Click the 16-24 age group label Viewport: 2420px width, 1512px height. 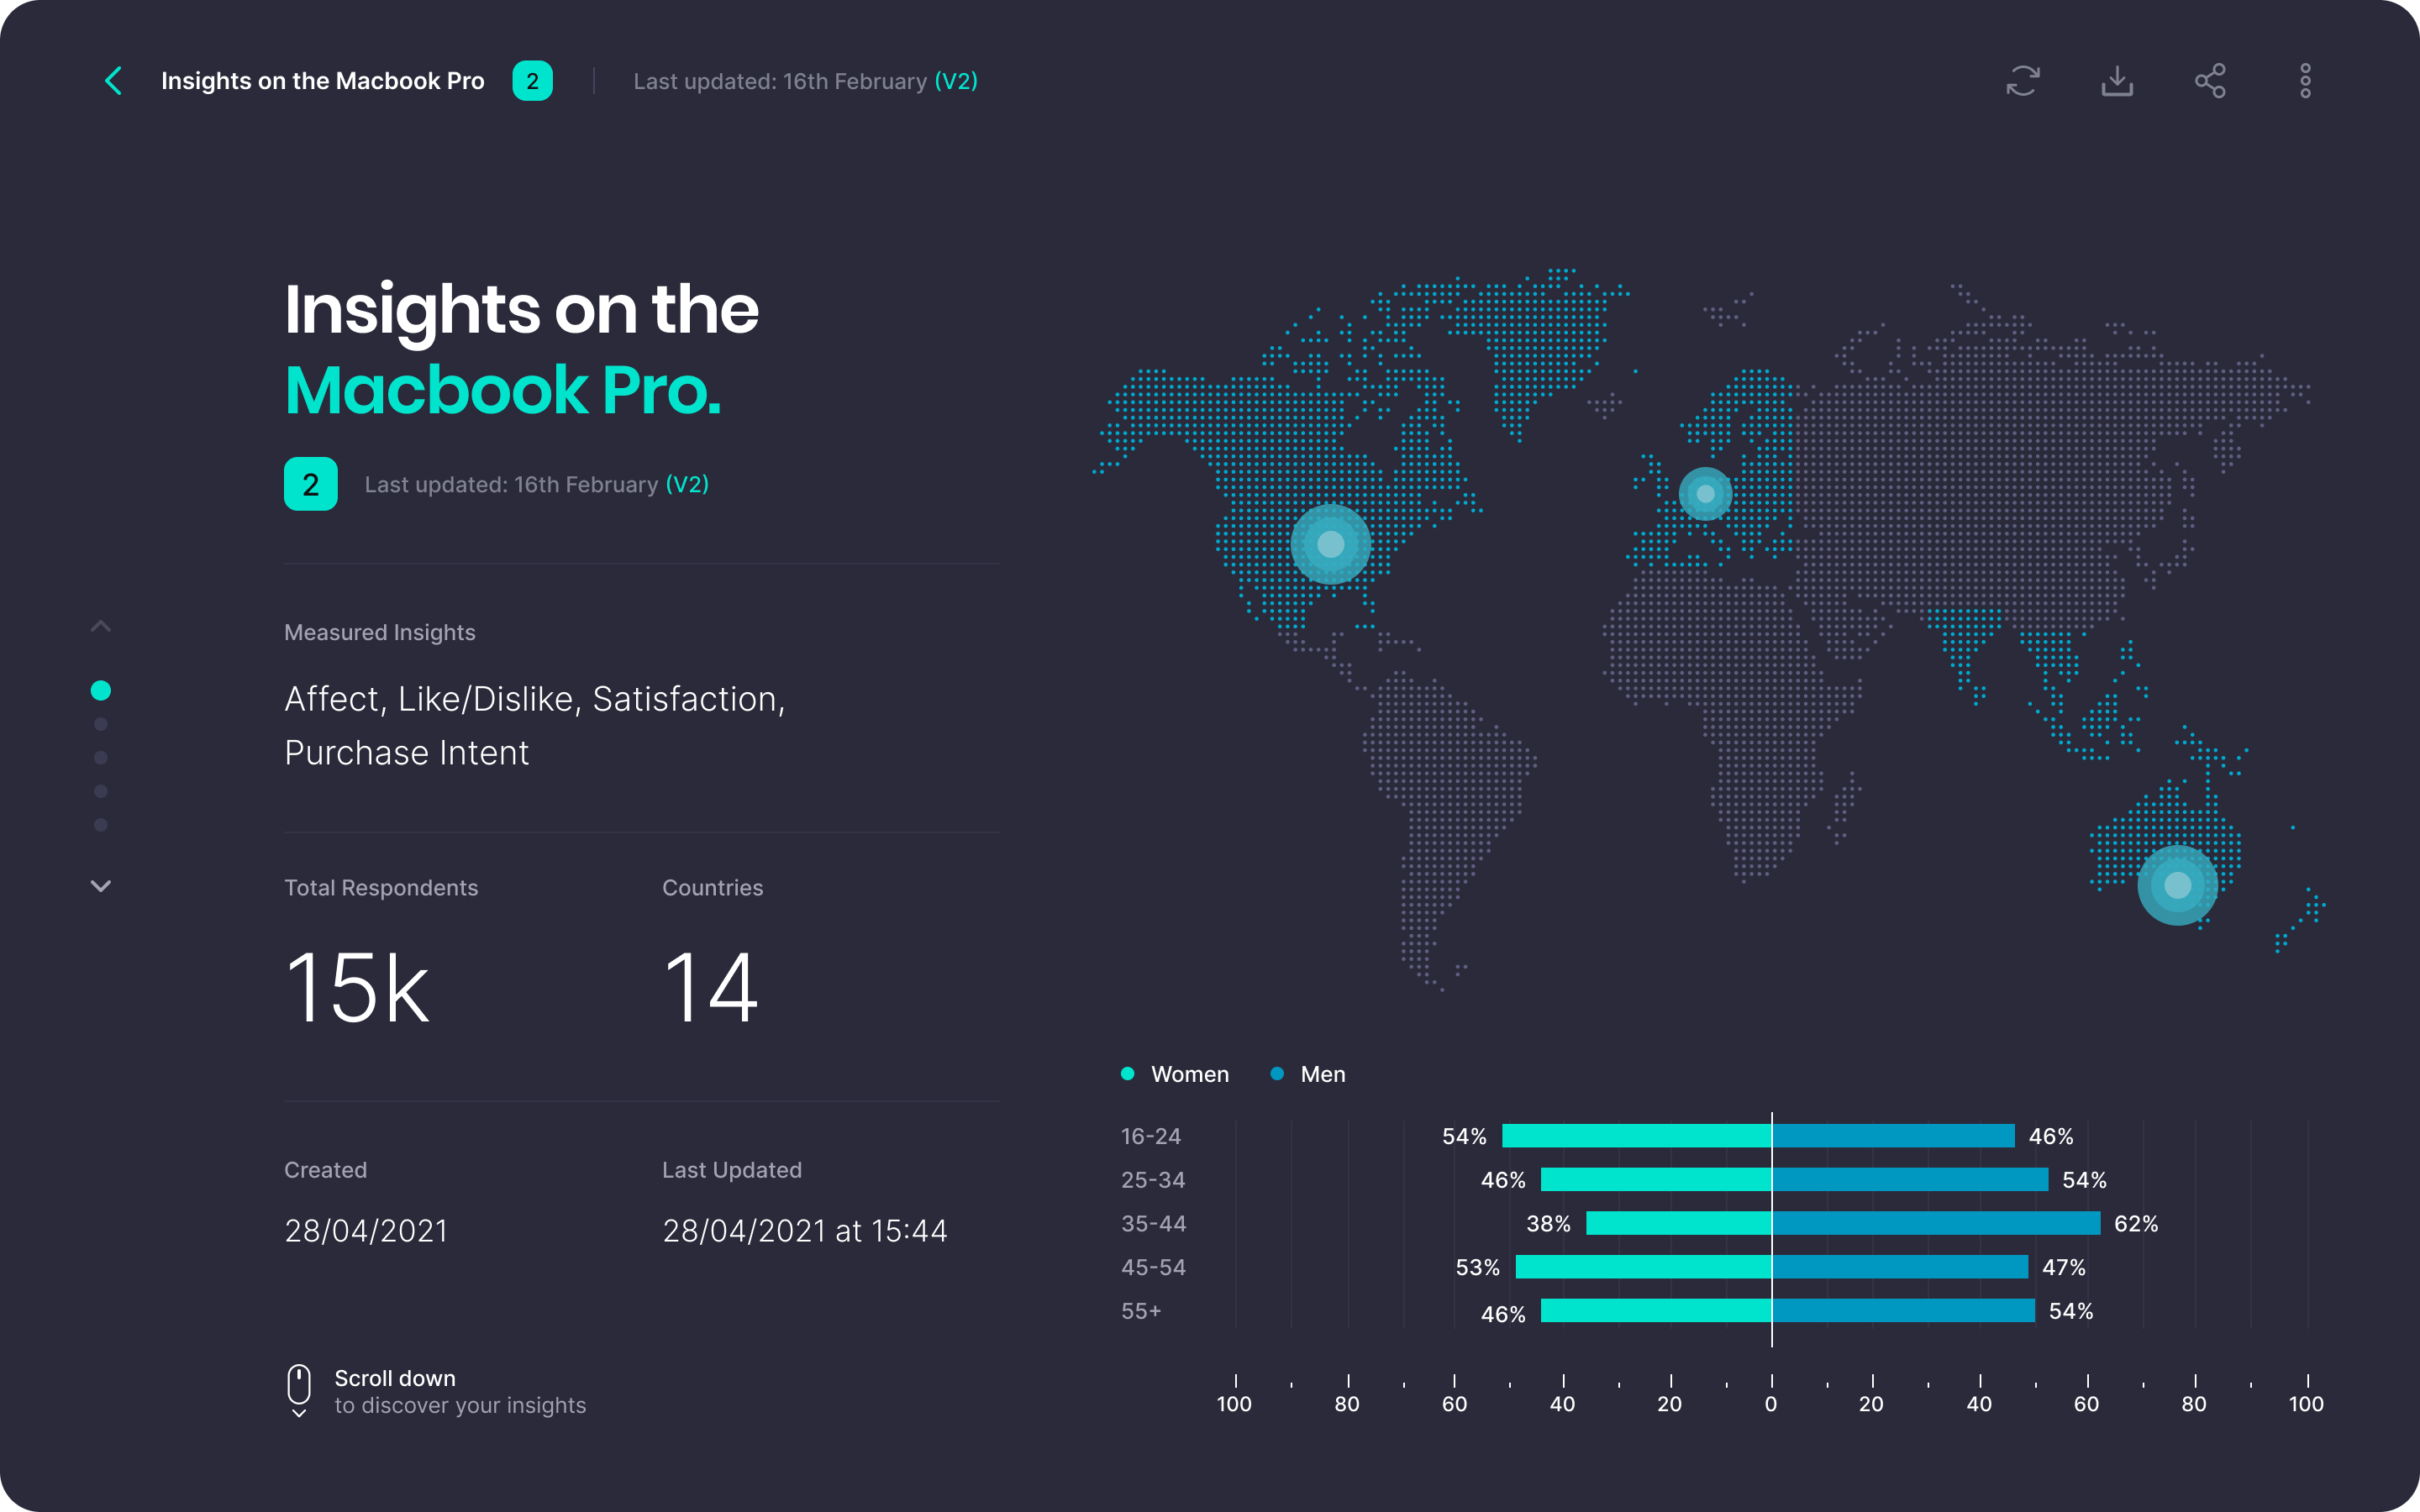[x=1151, y=1136]
